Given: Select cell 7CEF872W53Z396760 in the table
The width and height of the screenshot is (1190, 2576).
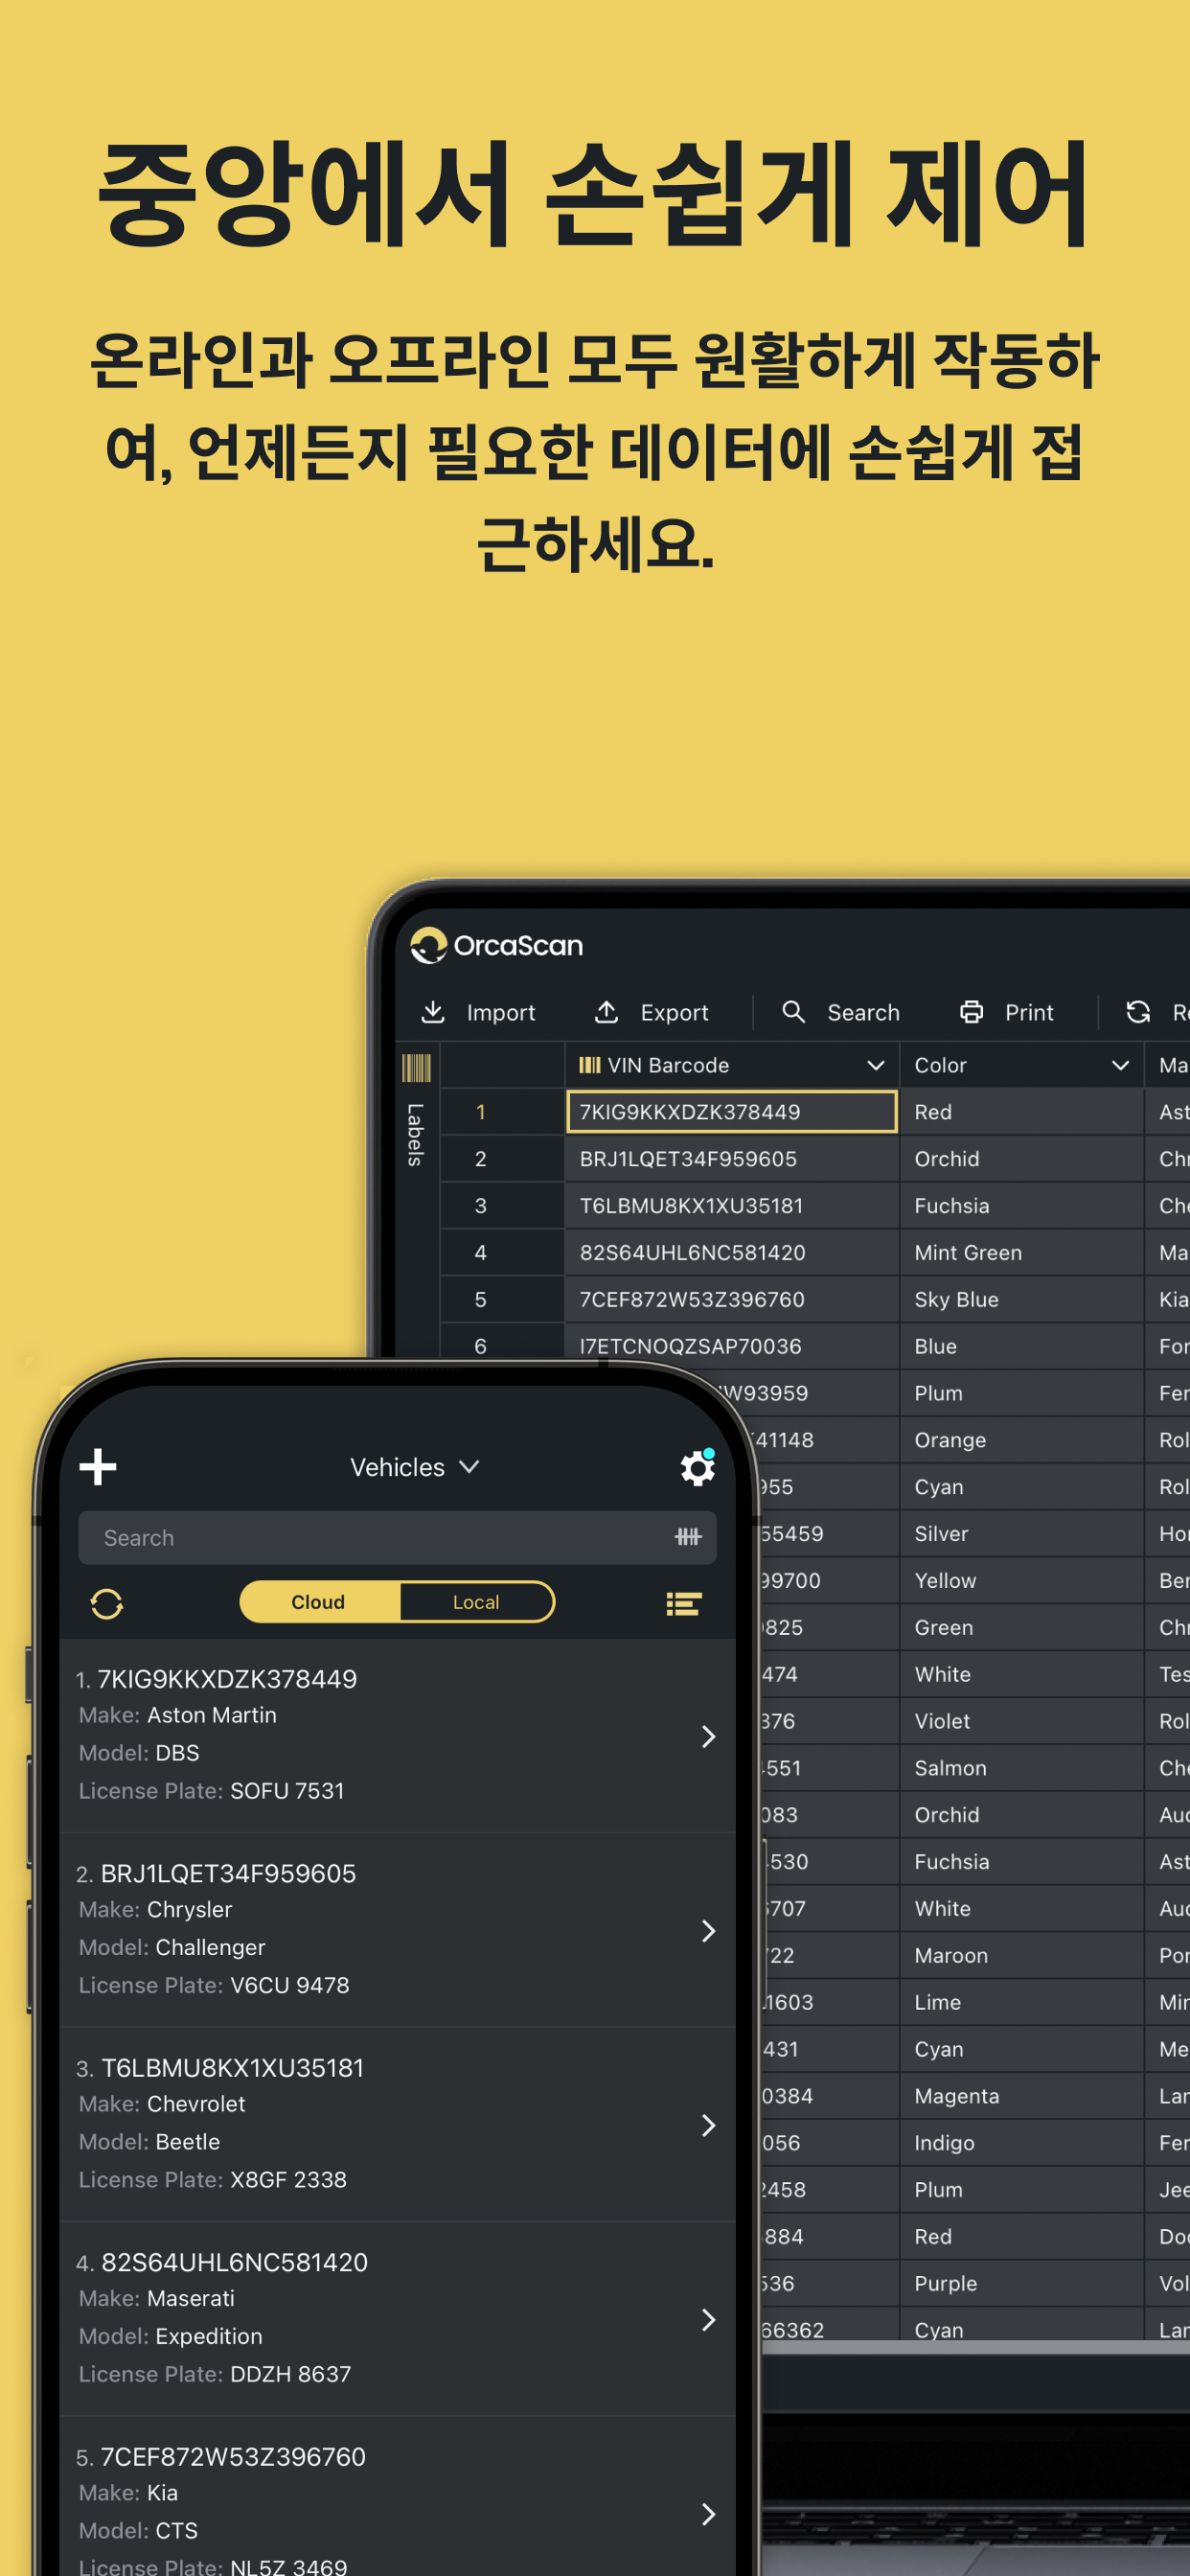Looking at the screenshot, I should 732,1300.
